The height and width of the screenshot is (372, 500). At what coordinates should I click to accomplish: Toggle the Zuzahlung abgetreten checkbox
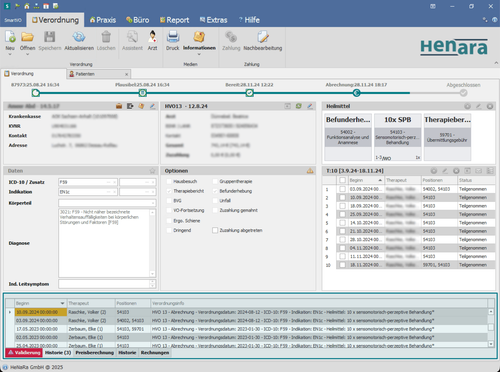215,230
